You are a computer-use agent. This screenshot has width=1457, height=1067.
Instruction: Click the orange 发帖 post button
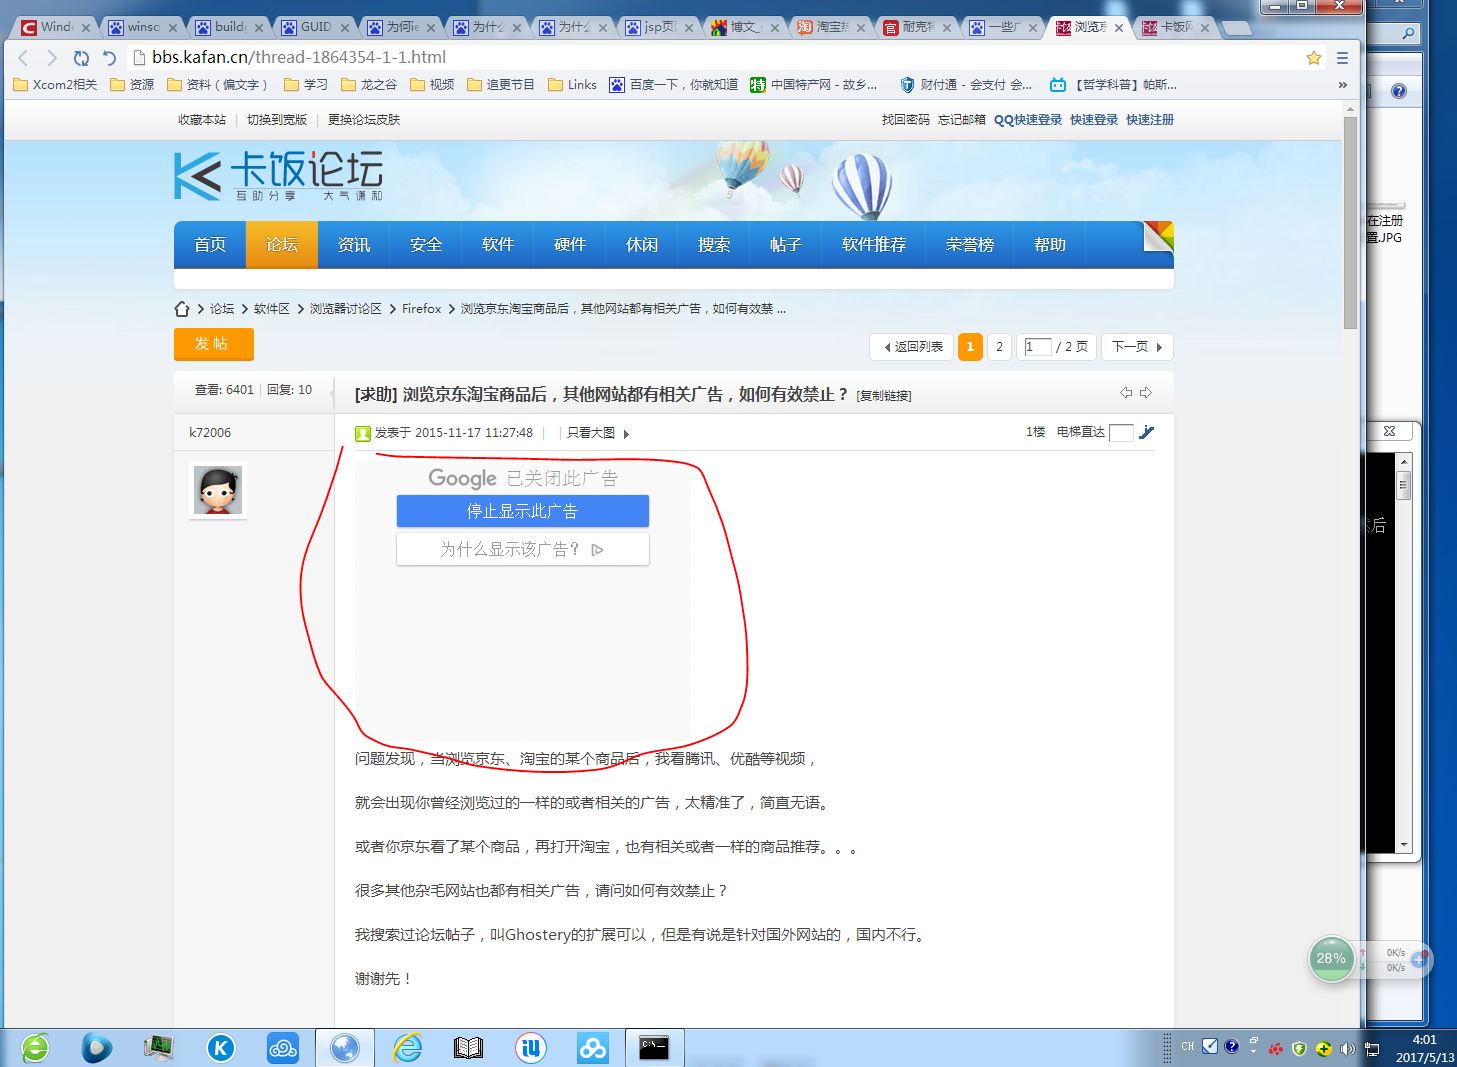tap(213, 344)
